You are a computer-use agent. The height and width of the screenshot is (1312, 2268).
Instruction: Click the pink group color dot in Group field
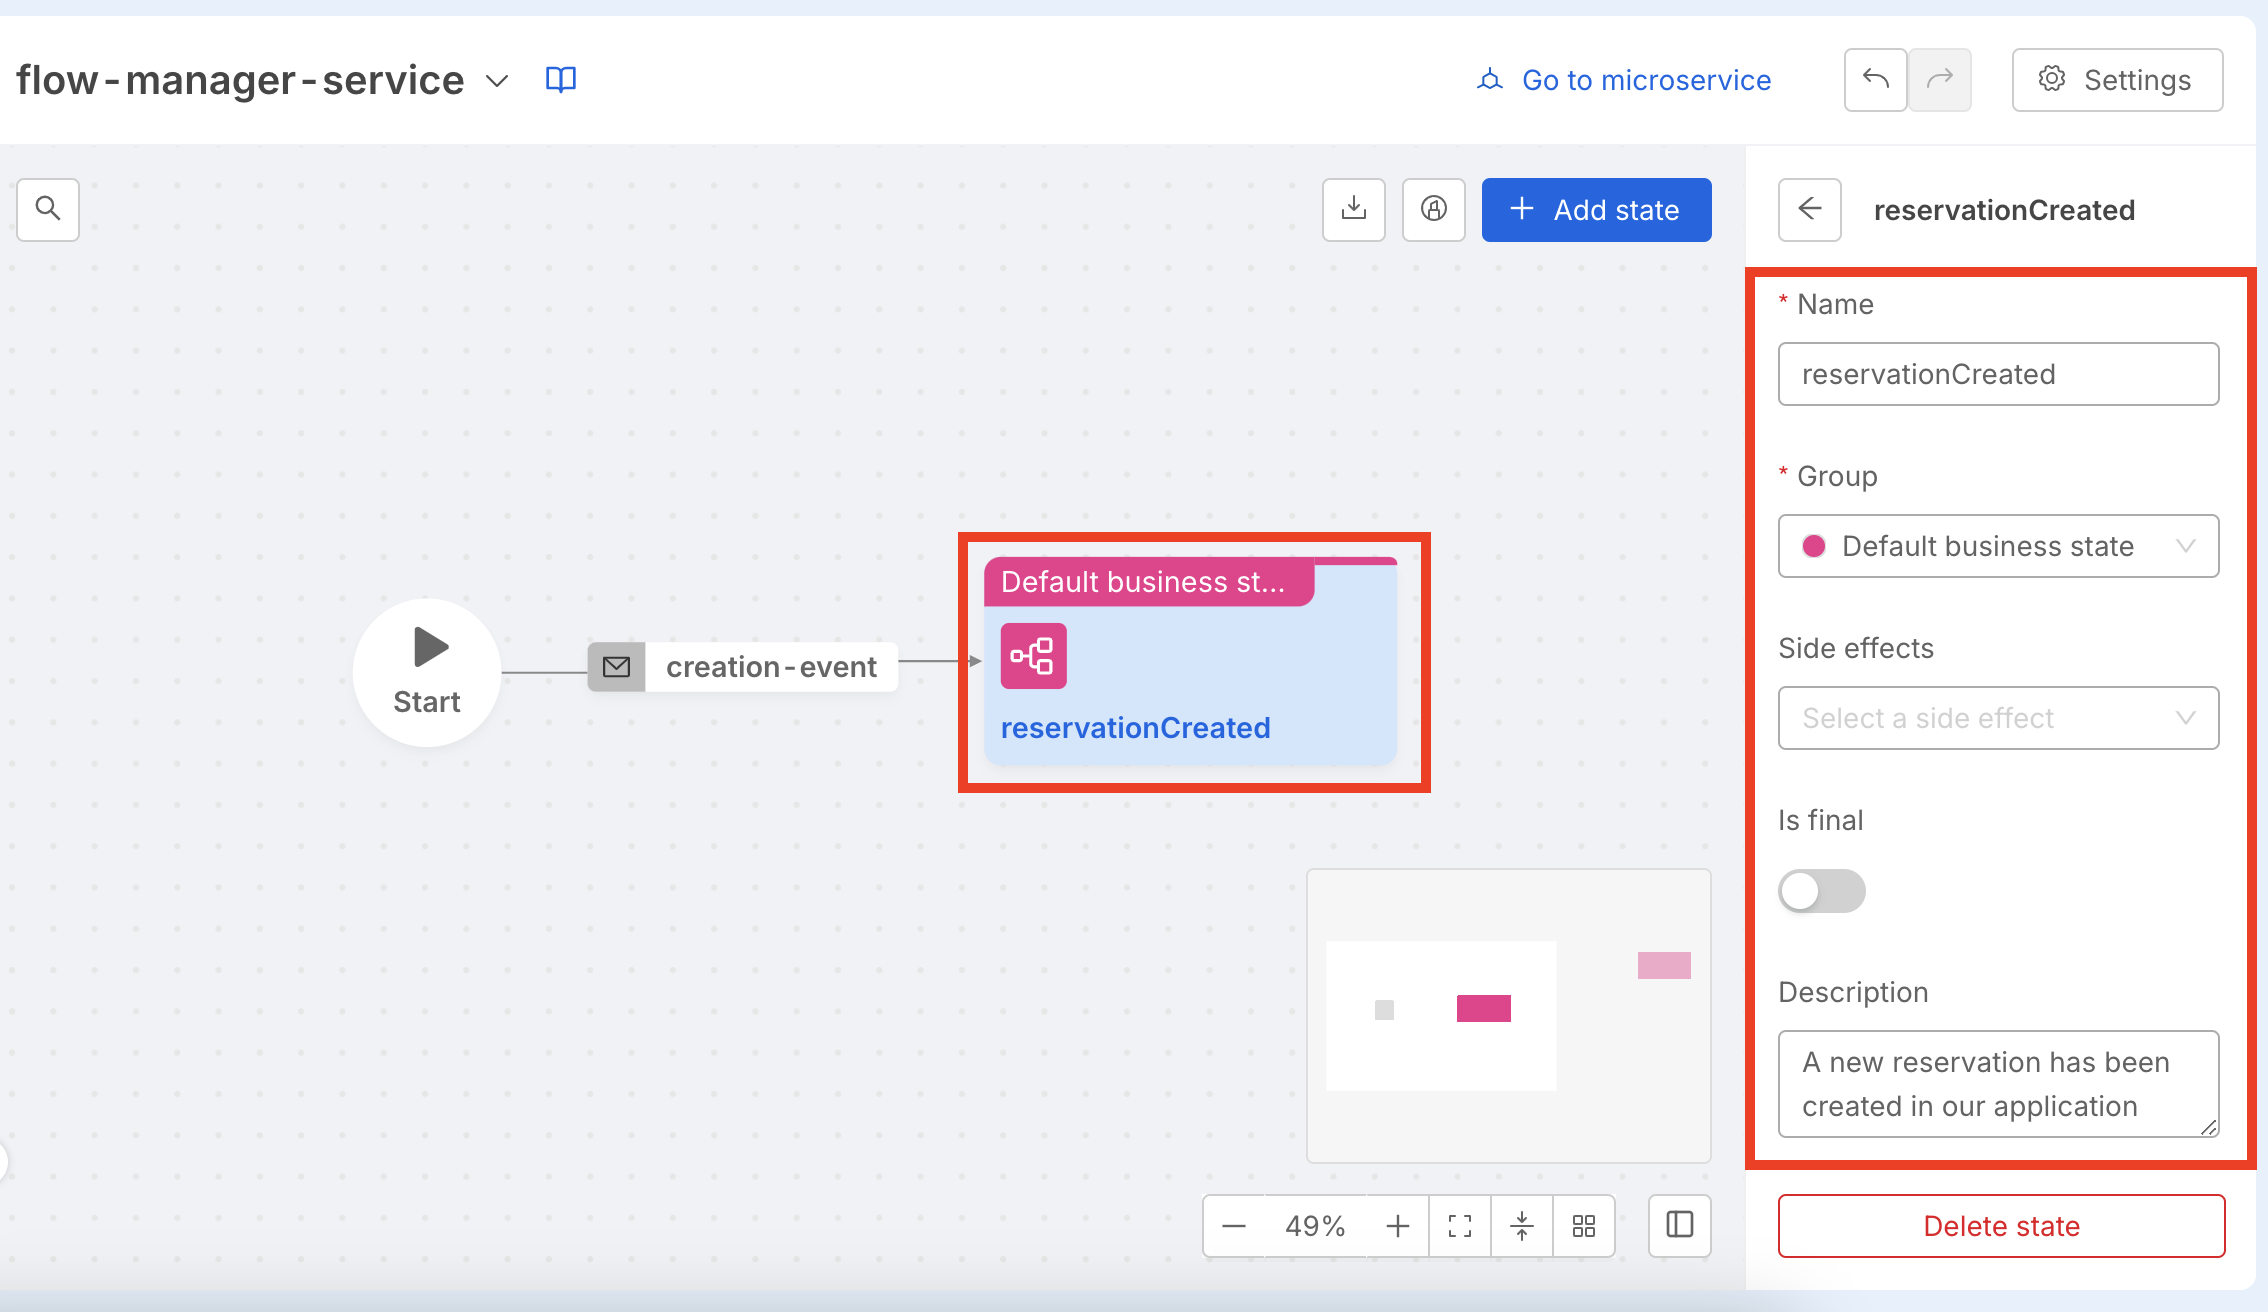(x=1815, y=546)
